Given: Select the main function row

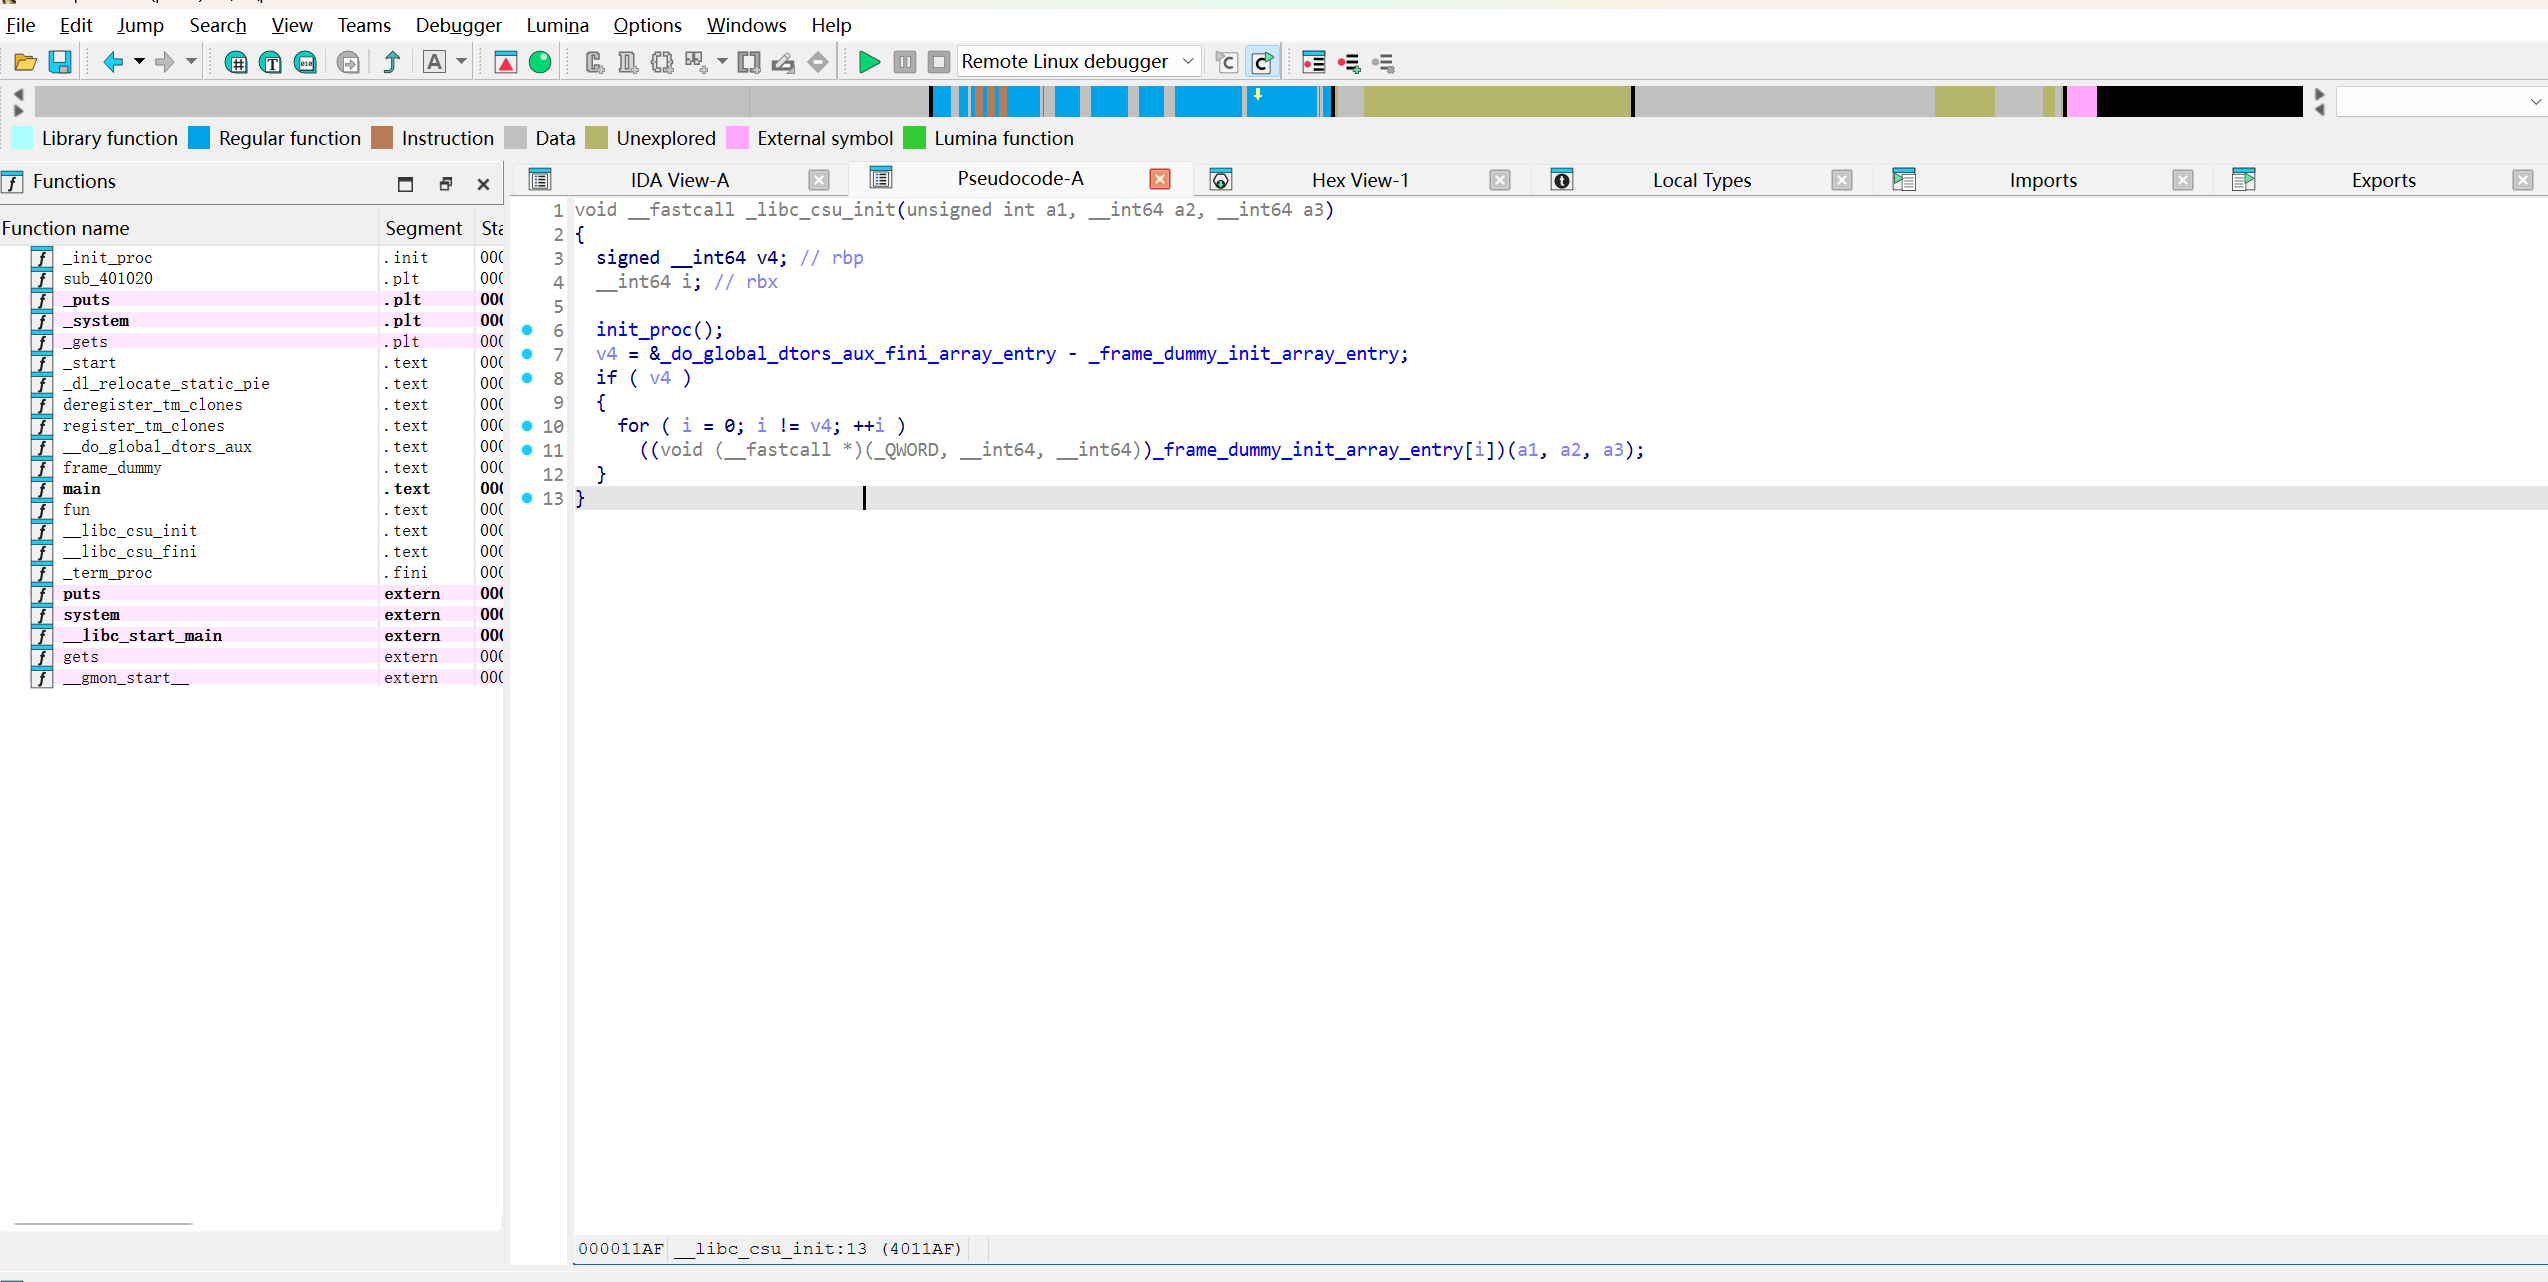Looking at the screenshot, I should 251,489.
